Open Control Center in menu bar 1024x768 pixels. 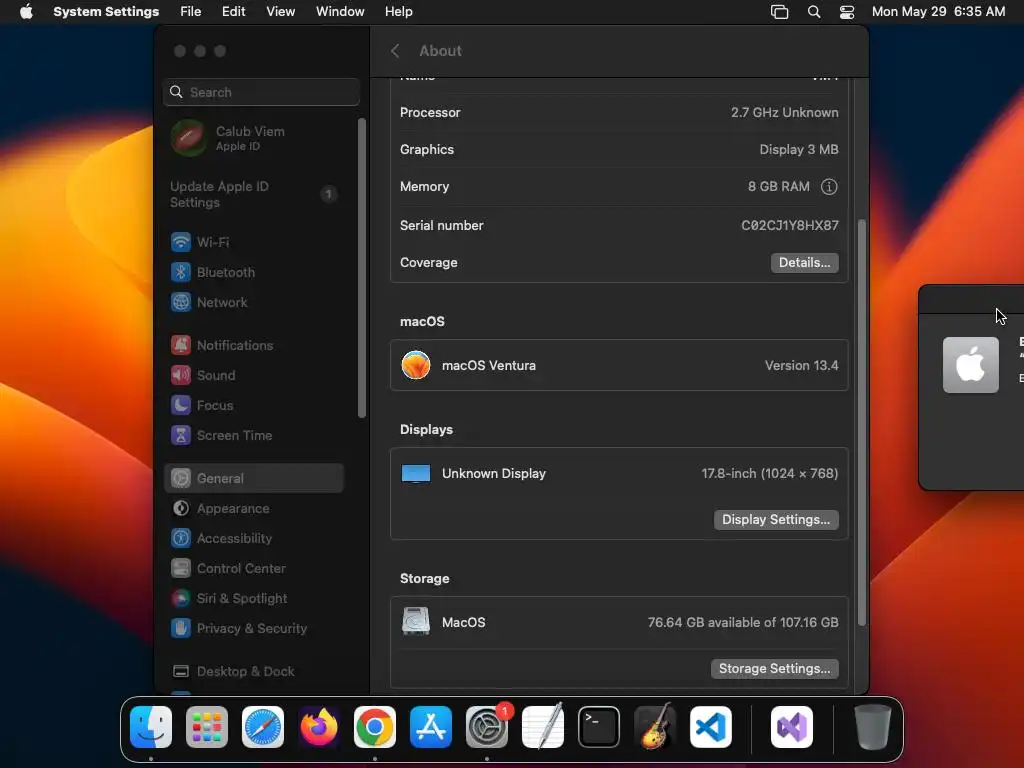pos(847,12)
